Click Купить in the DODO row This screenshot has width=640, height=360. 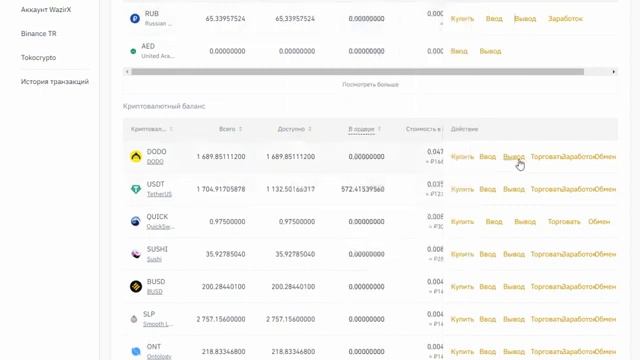click(x=462, y=157)
